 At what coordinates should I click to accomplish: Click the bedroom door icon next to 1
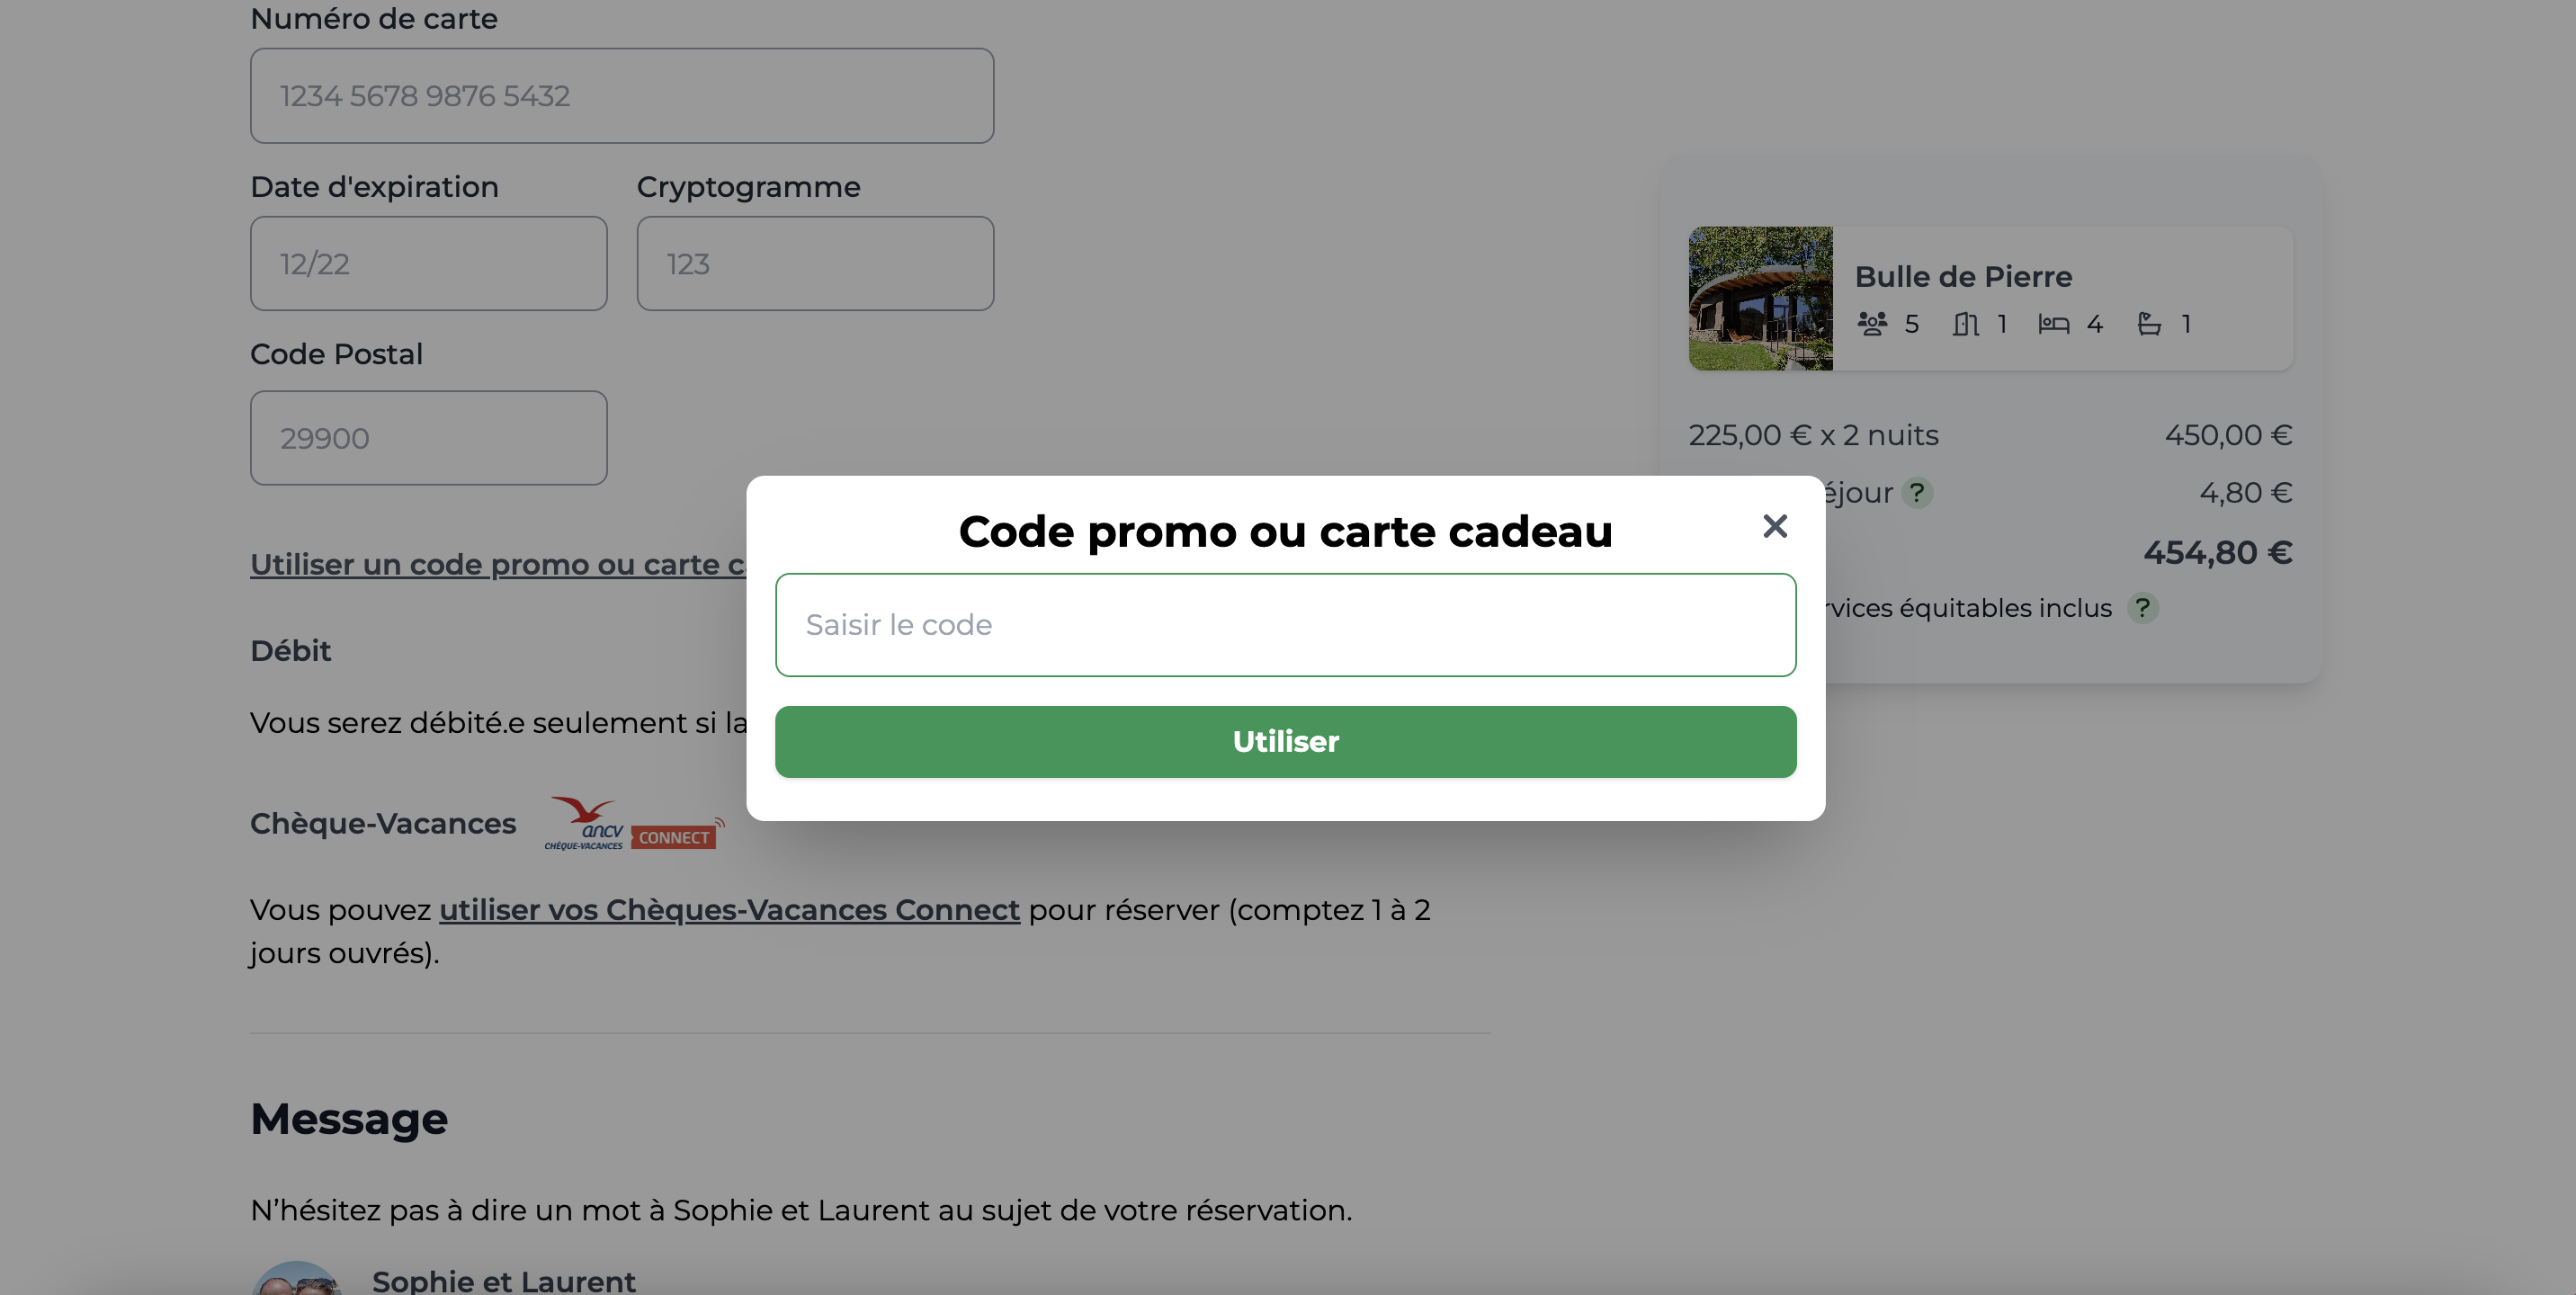[x=1965, y=324]
